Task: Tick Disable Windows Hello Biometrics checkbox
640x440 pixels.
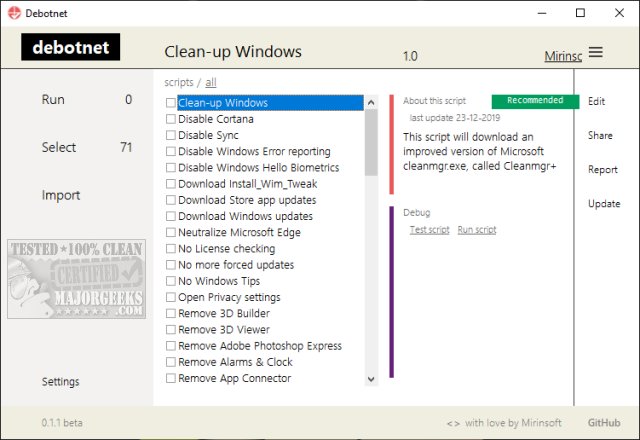Action: click(171, 167)
